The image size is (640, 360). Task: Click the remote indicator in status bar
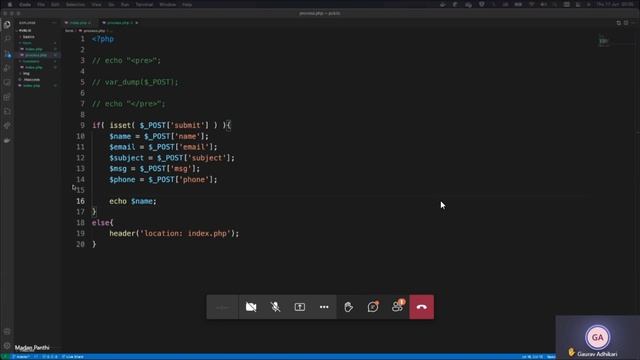point(5,357)
